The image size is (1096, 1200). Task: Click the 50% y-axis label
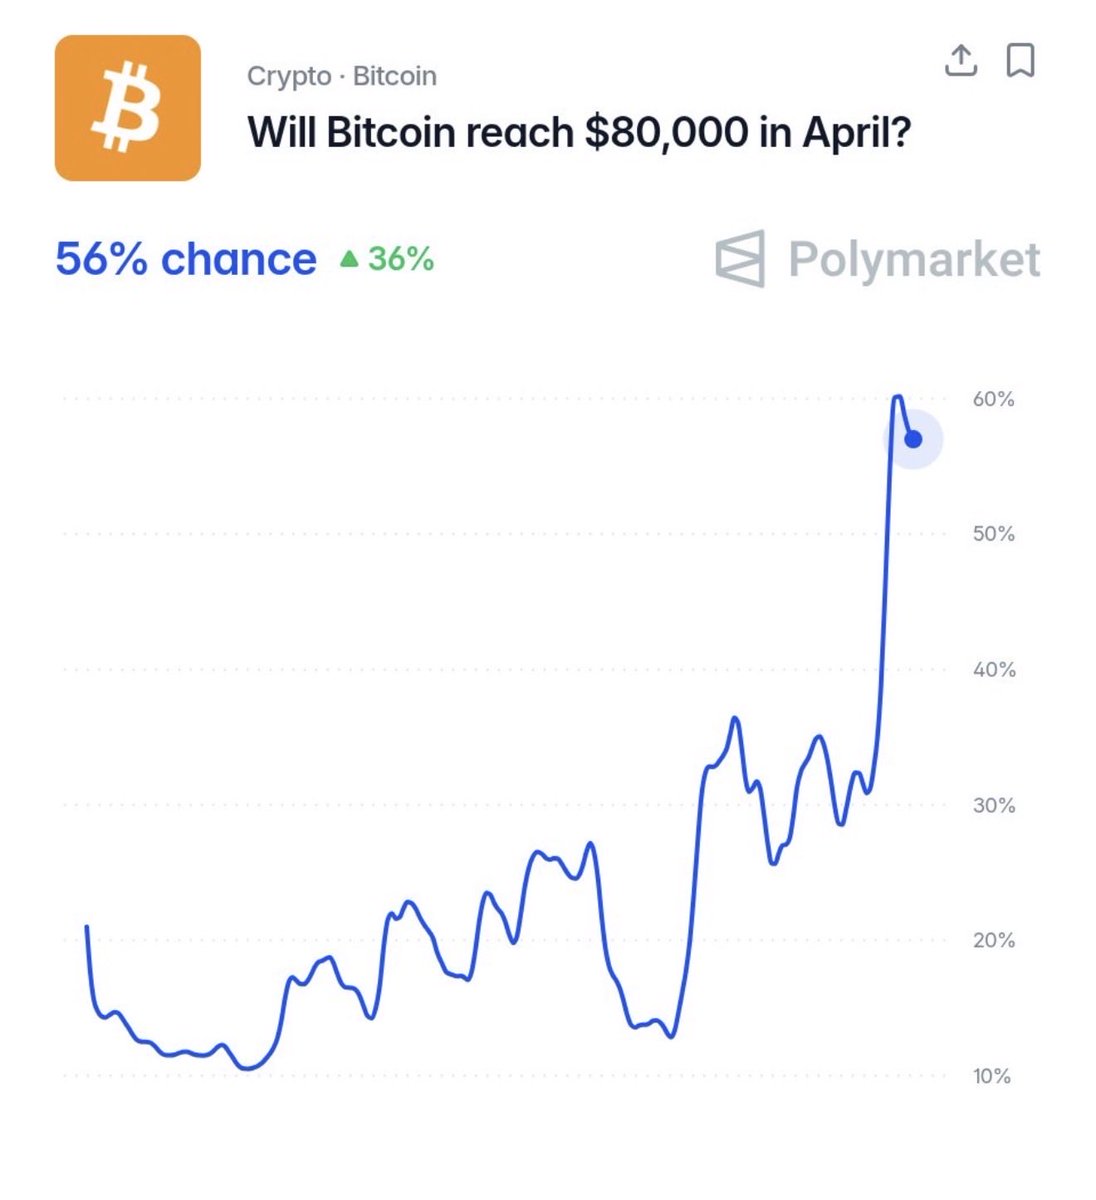pyautogui.click(x=993, y=534)
